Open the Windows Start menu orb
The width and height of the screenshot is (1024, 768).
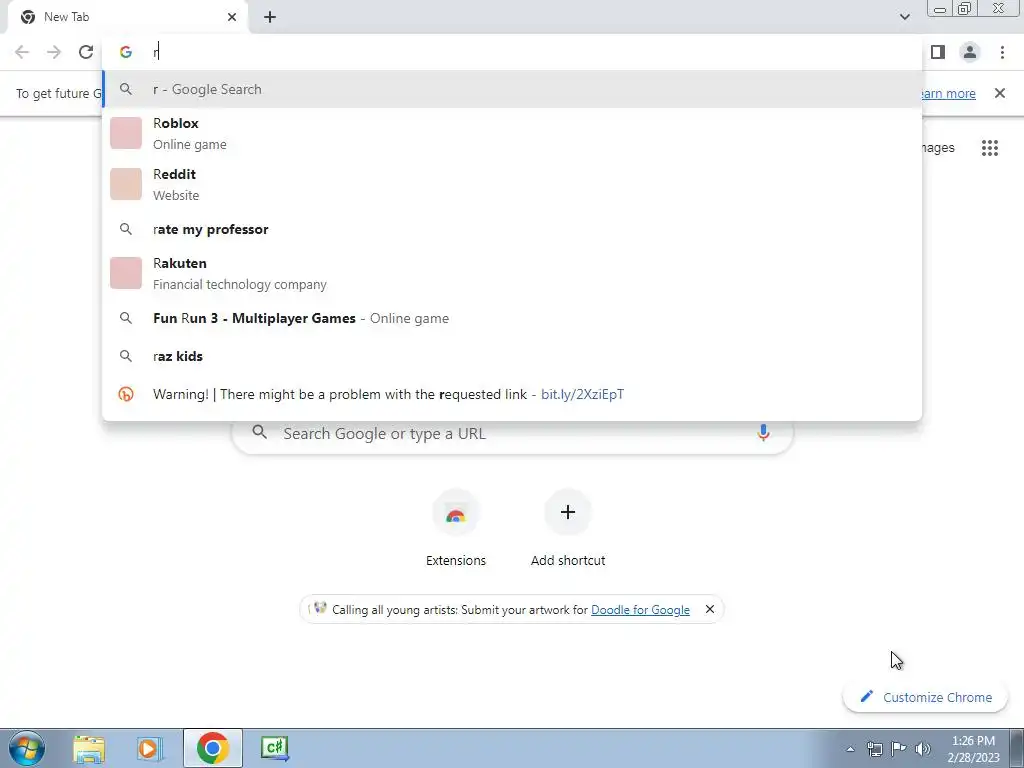pos(26,748)
